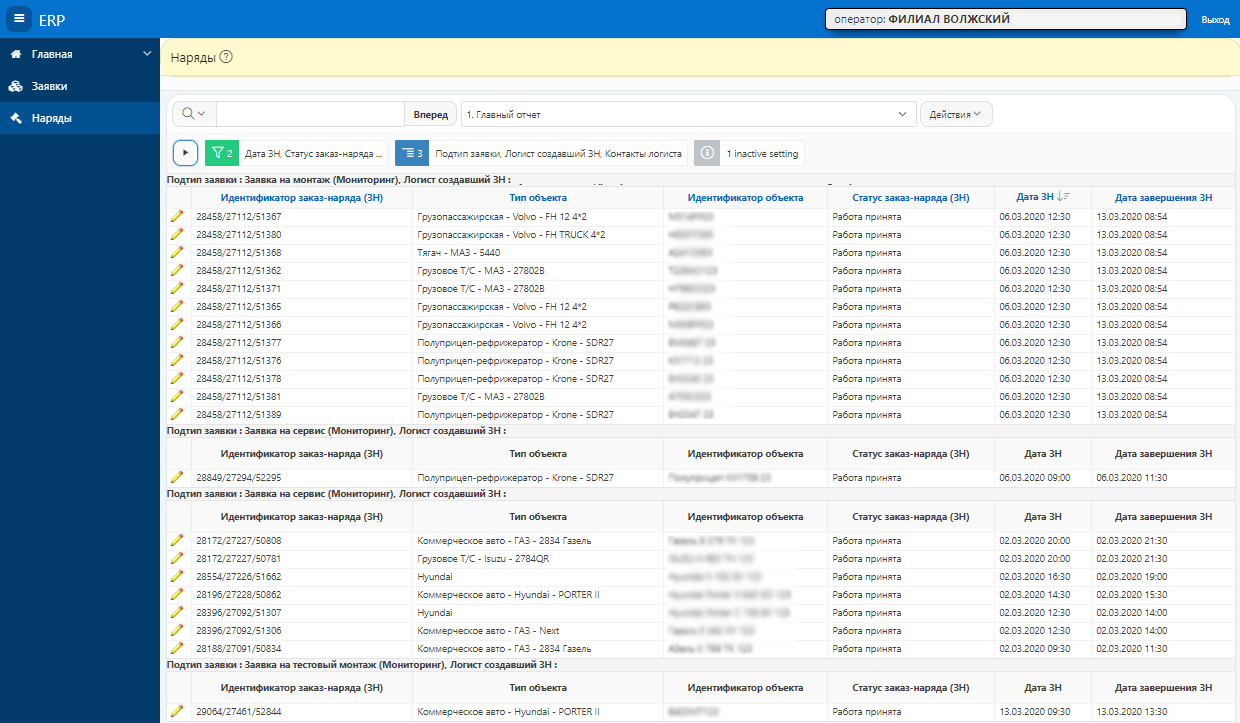Click the Выход logout link
Viewport: 1240px width, 723px height.
click(x=1215, y=19)
